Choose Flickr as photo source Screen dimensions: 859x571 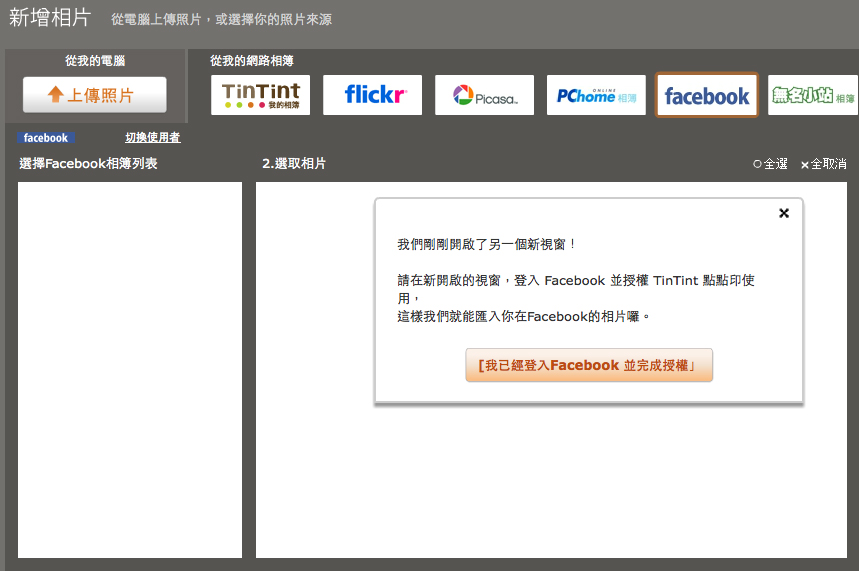click(x=373, y=95)
